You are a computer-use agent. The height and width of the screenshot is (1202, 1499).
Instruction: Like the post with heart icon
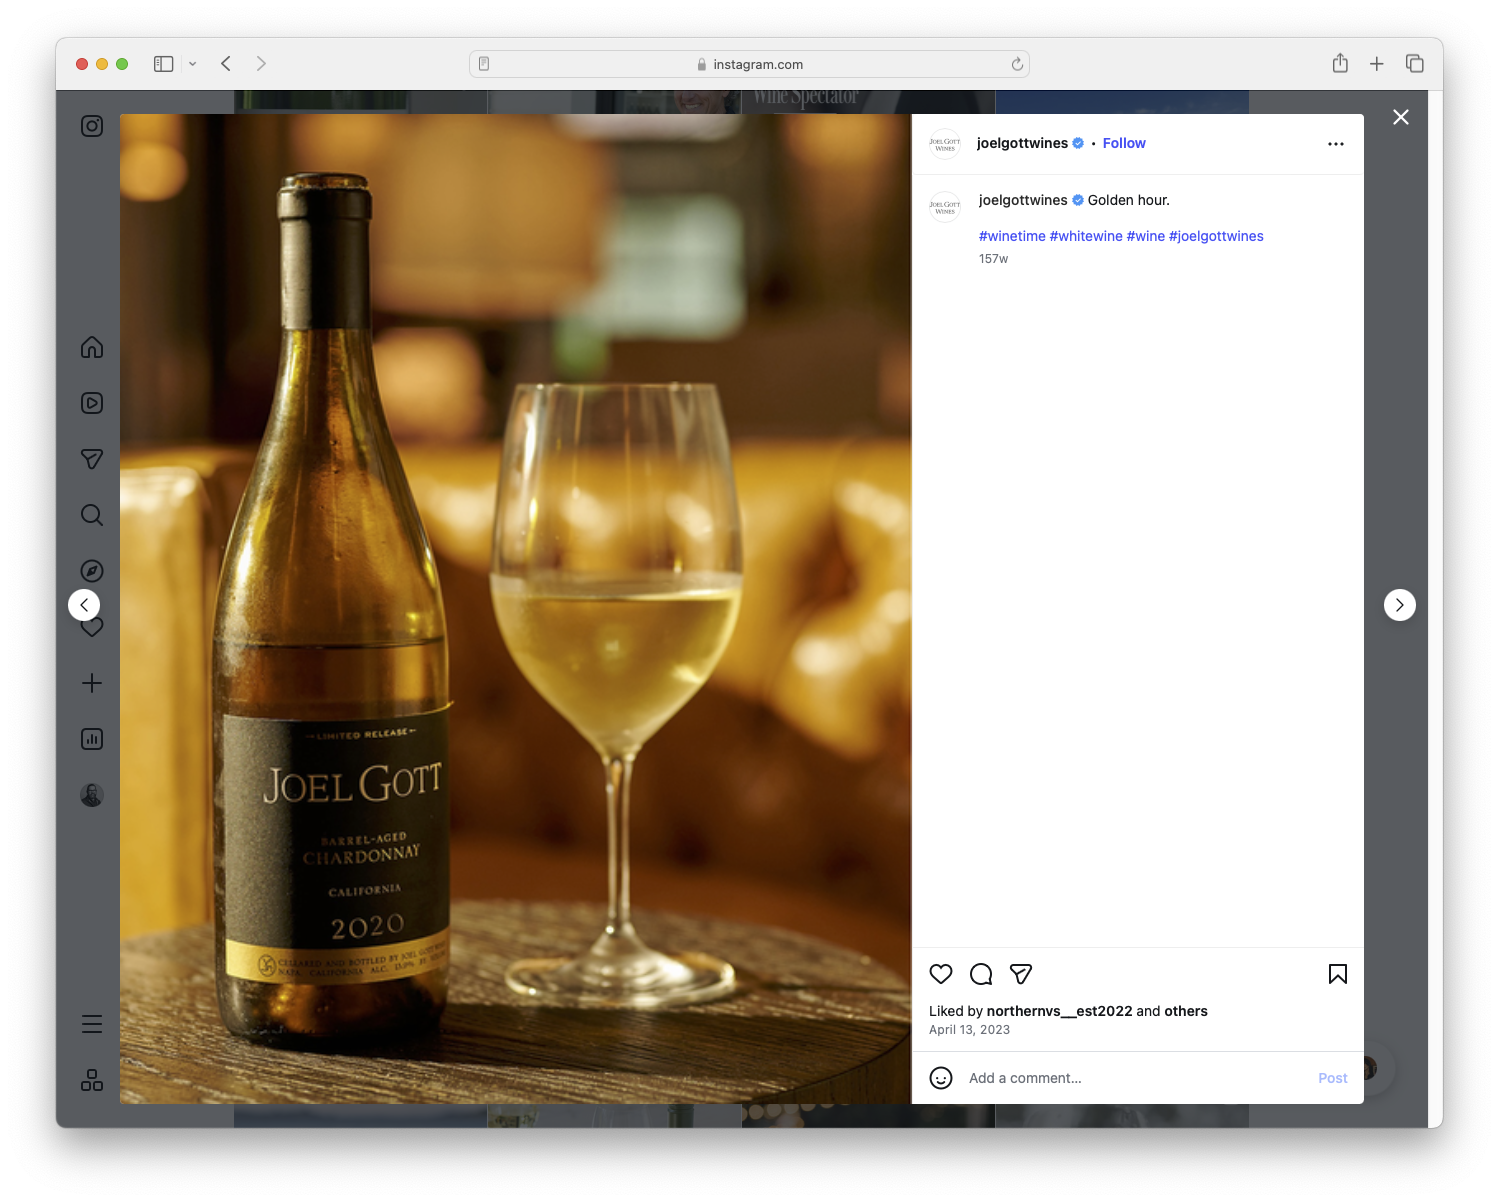click(x=941, y=974)
